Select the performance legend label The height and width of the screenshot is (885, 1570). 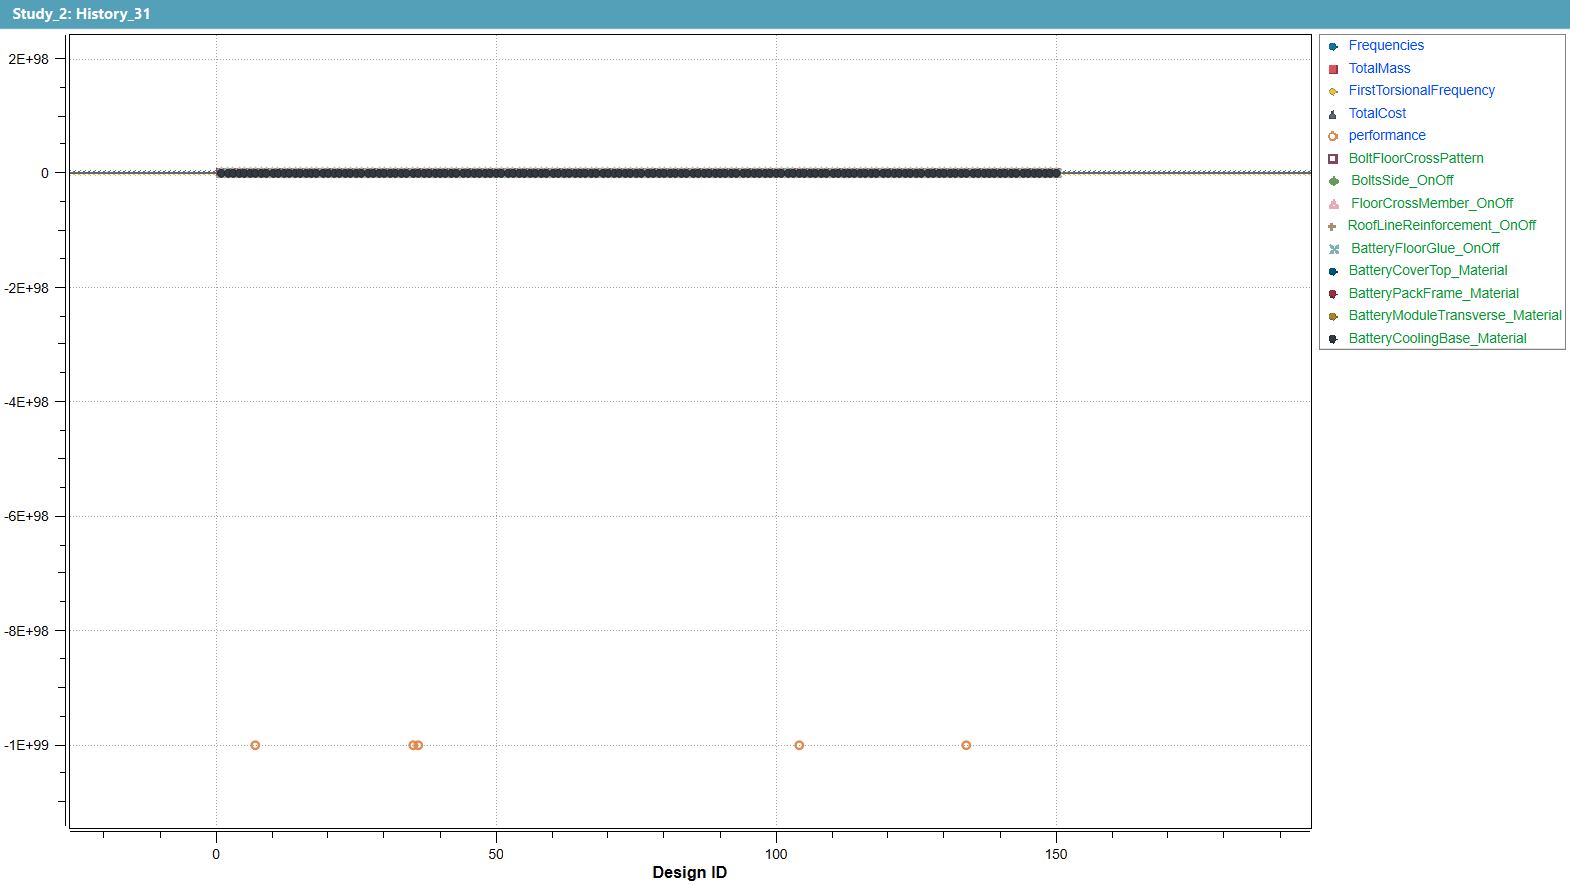coord(1387,135)
